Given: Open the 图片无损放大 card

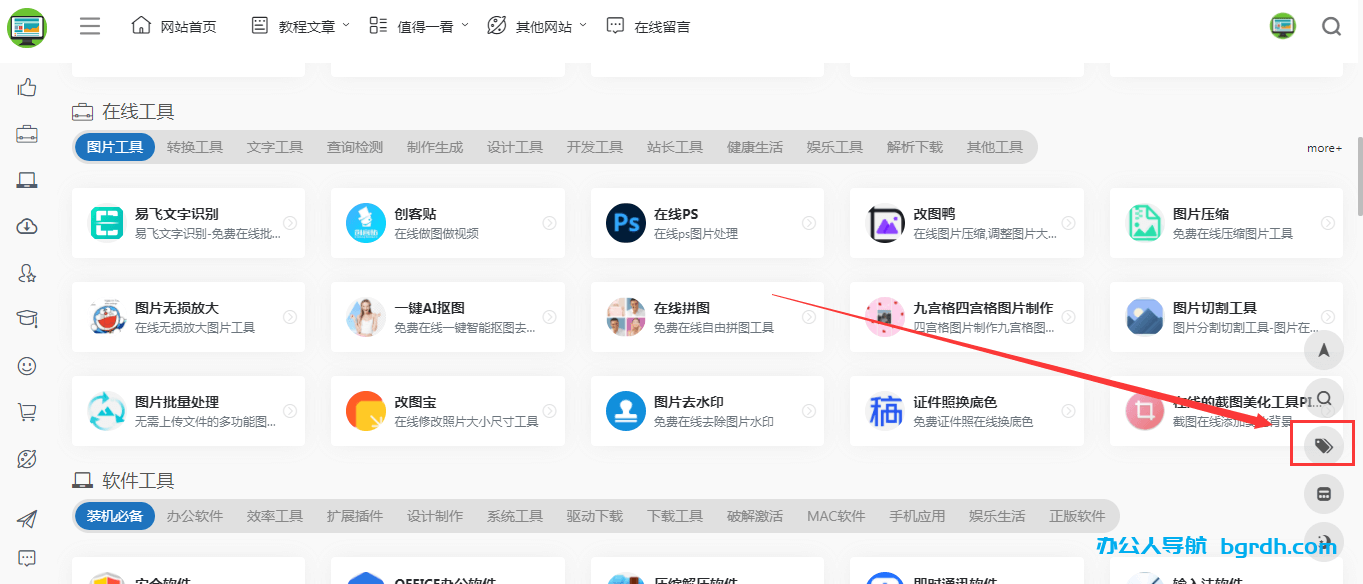Looking at the screenshot, I should click(188, 316).
